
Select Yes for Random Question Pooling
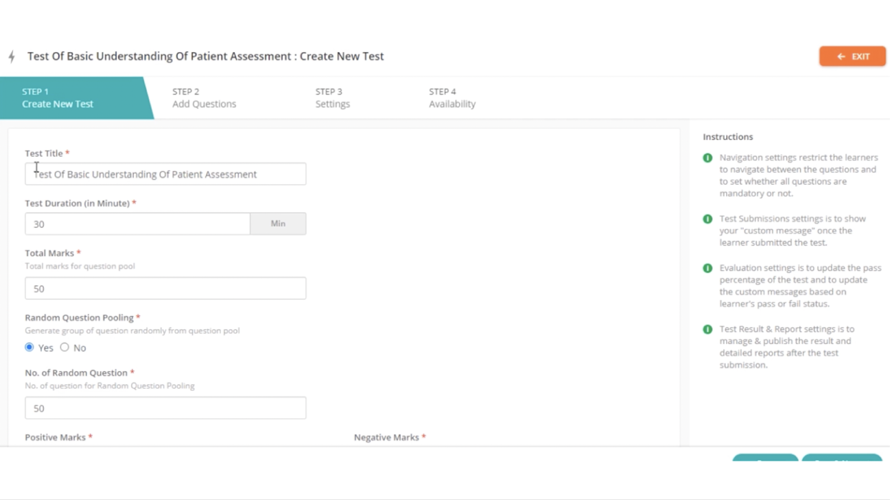point(30,347)
